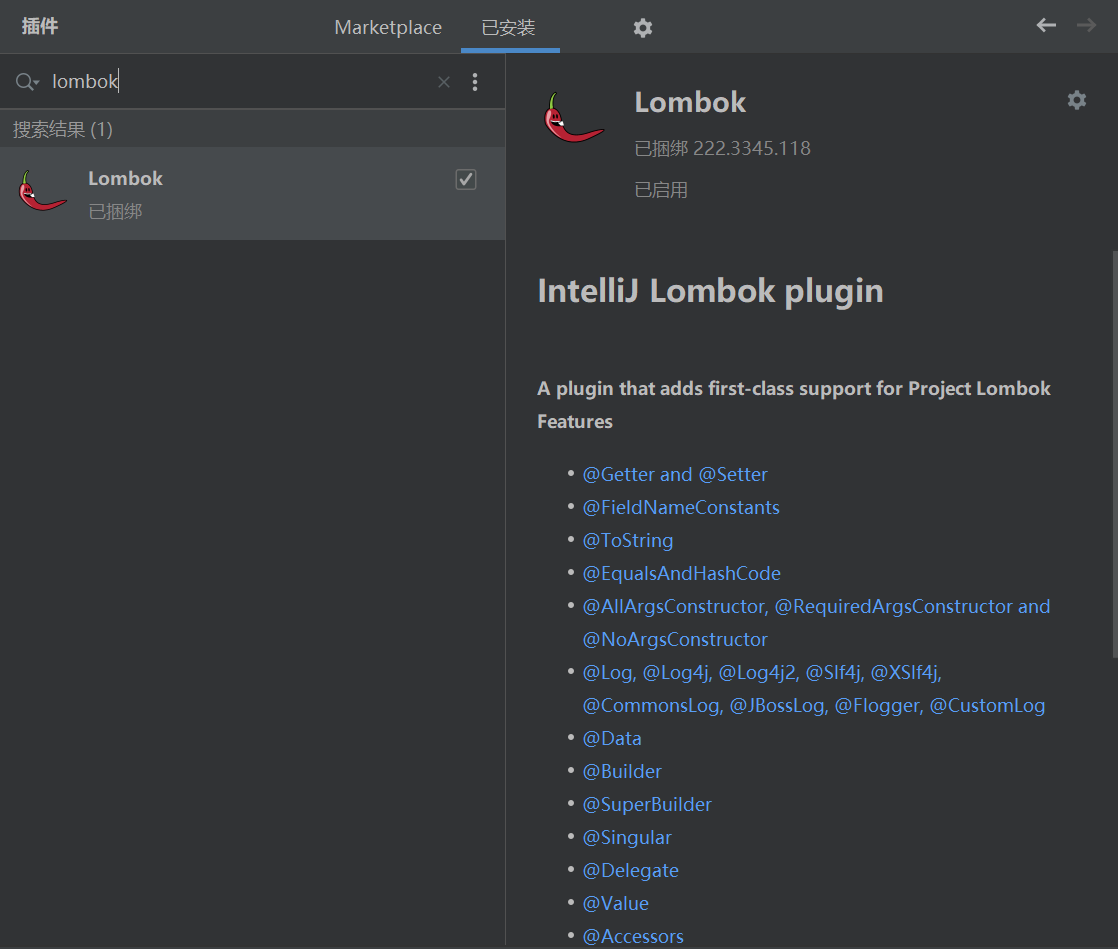1118x949 pixels.
Task: Click the description panel scrollbar
Action: coord(1114,450)
